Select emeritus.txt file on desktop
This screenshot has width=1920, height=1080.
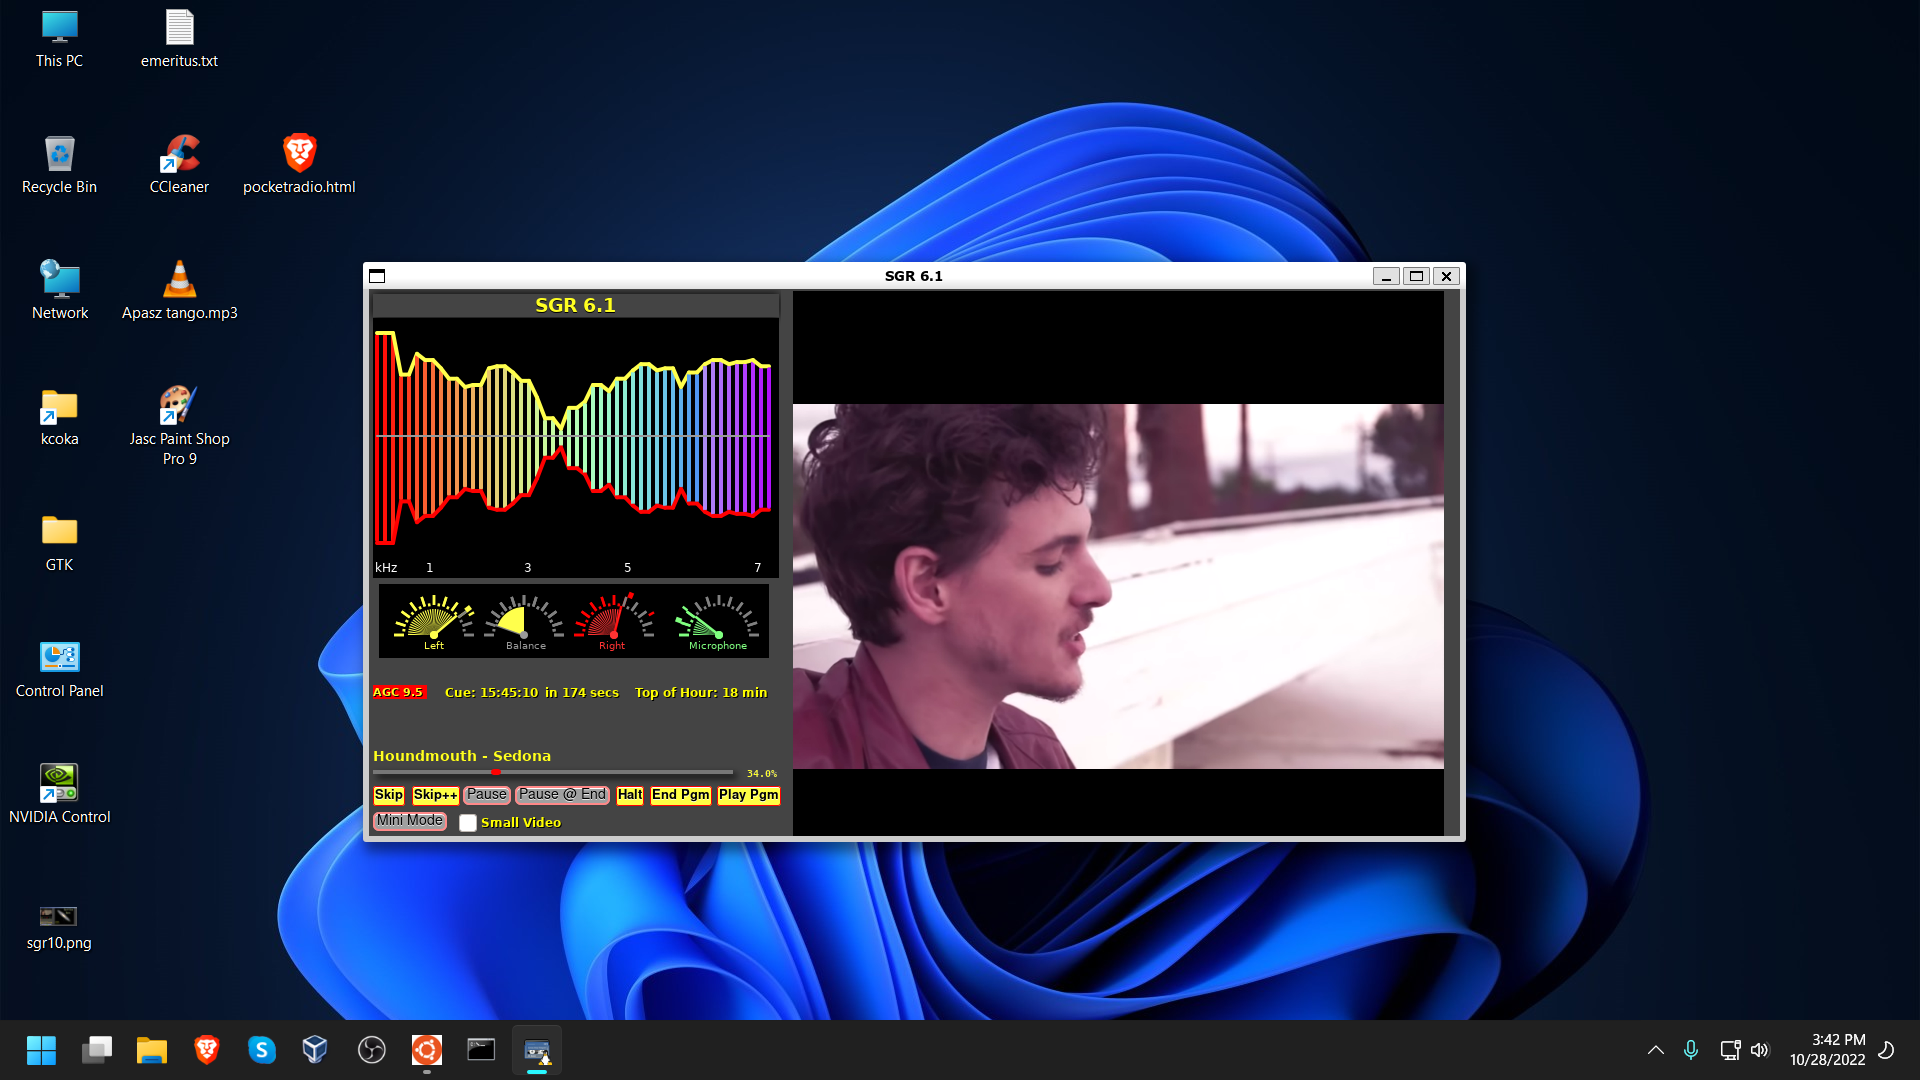click(179, 40)
